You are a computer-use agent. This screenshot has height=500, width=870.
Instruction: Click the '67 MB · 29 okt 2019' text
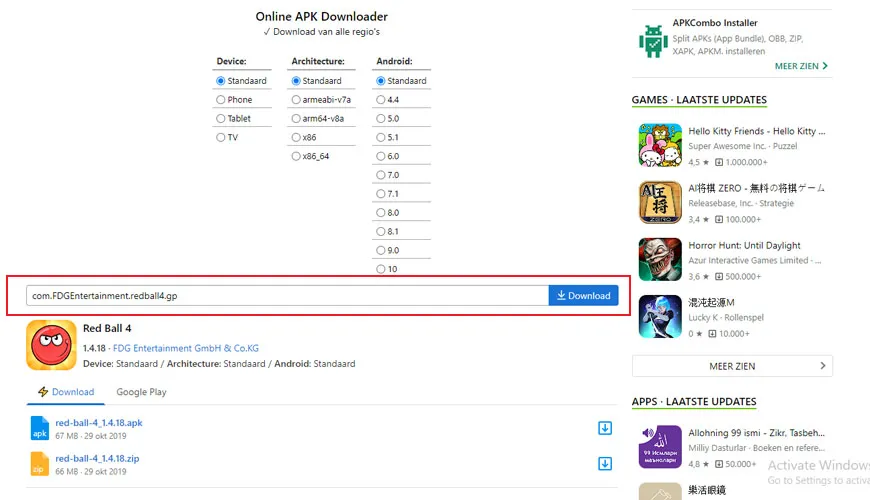click(x=90, y=436)
